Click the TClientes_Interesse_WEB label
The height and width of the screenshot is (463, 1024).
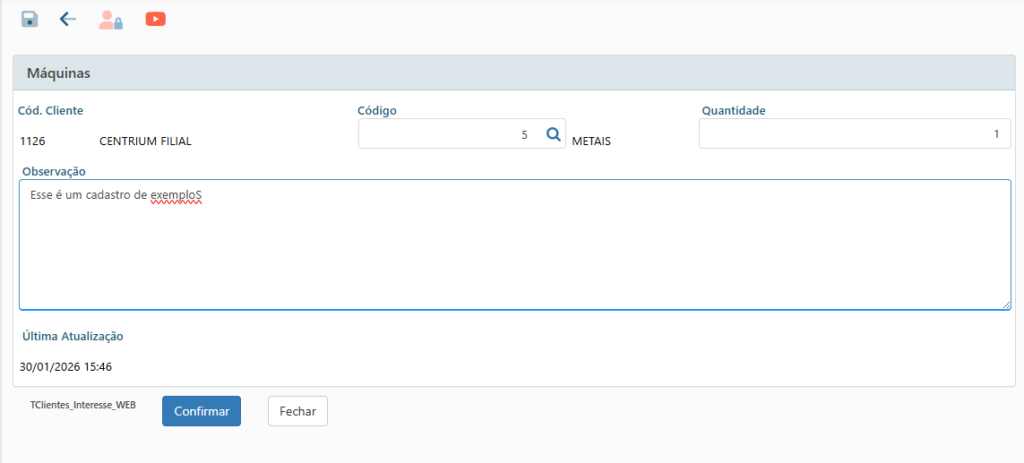tap(83, 406)
